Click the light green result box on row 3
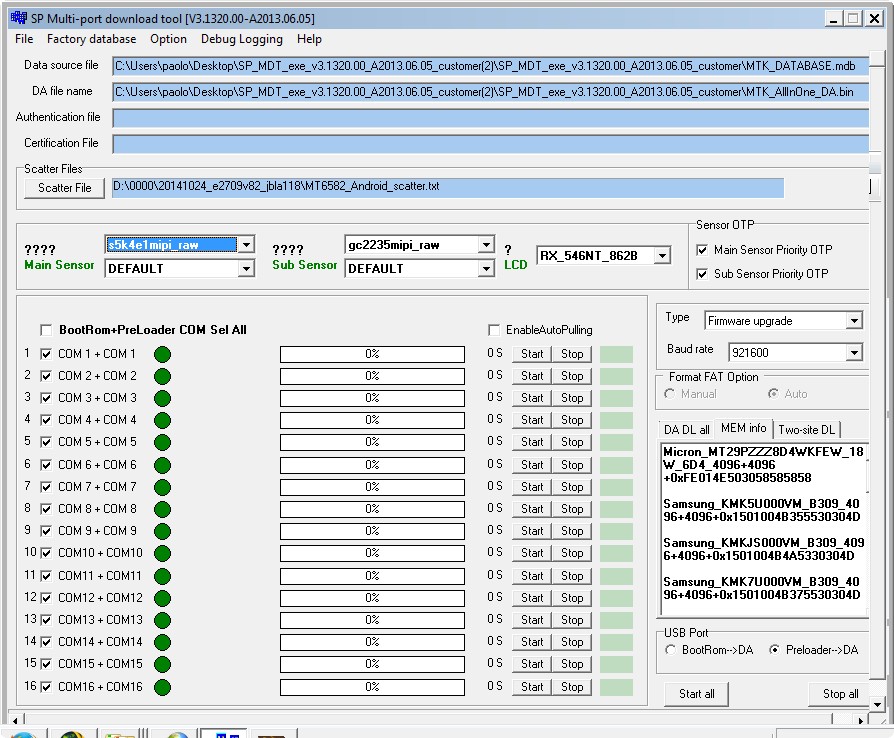Viewport: 894px width, 738px height. (616, 398)
